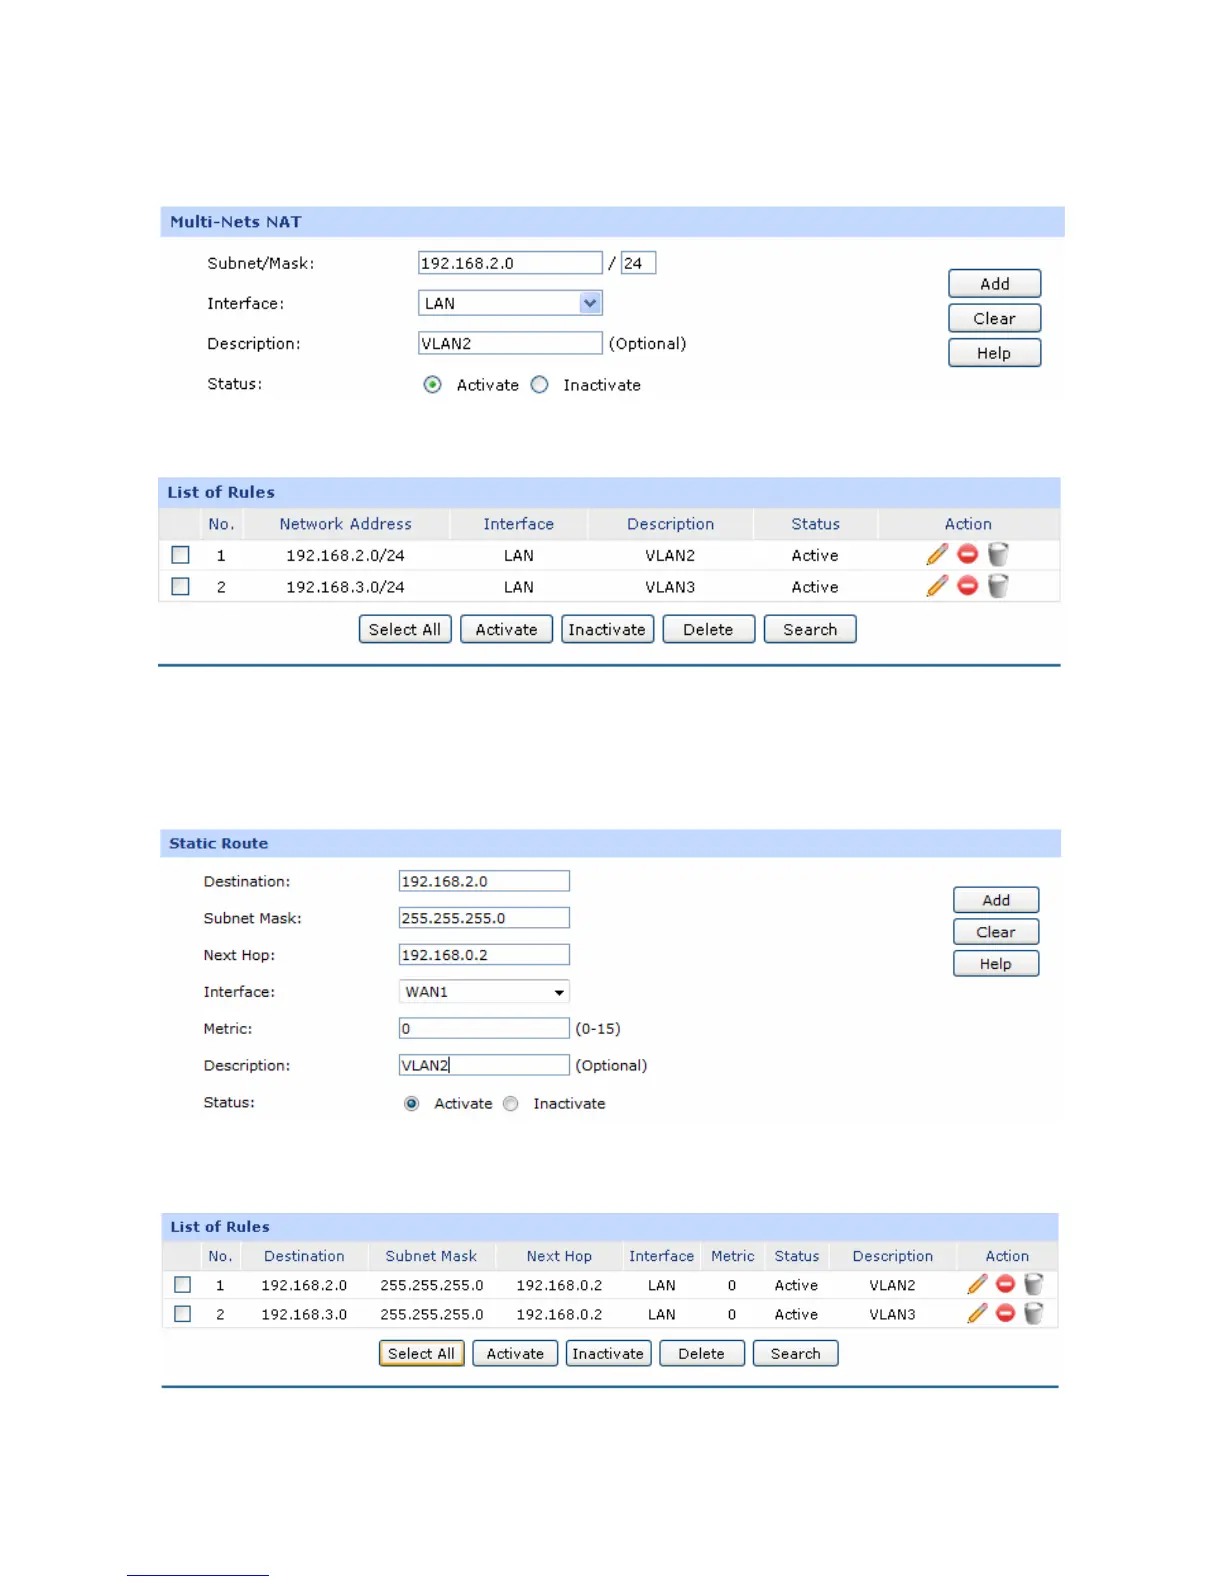
Task: Click trash icon for static route 192.168.3.0
Action: pyautogui.click(x=1034, y=1313)
